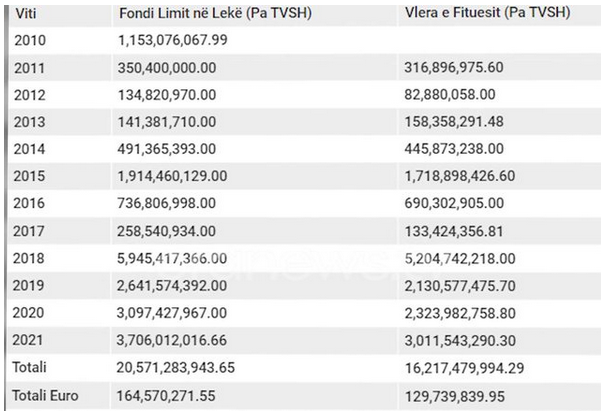The width and height of the screenshot is (601, 419).
Task: Select the 2018 limit fund 5,945,417,366.00
Action: click(x=175, y=258)
